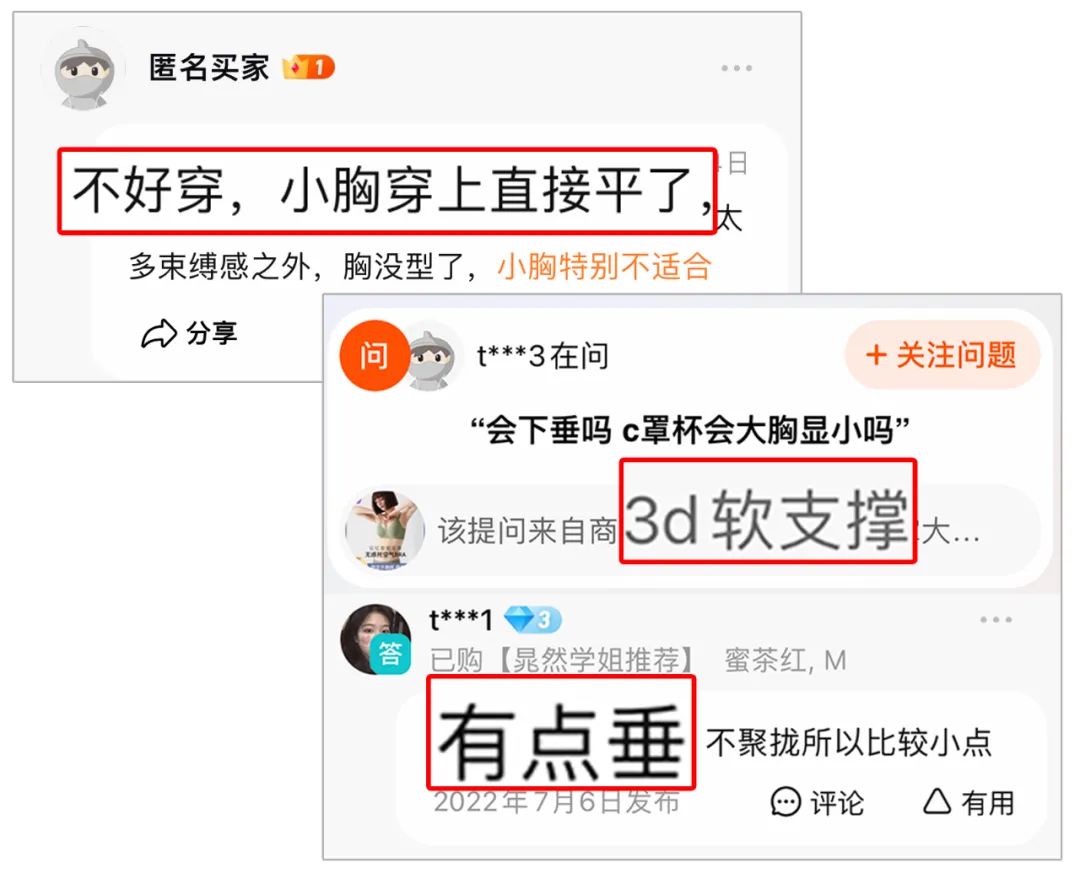The width and height of the screenshot is (1080, 879).
Task: Click the 分享 share label
Action: (x=211, y=334)
